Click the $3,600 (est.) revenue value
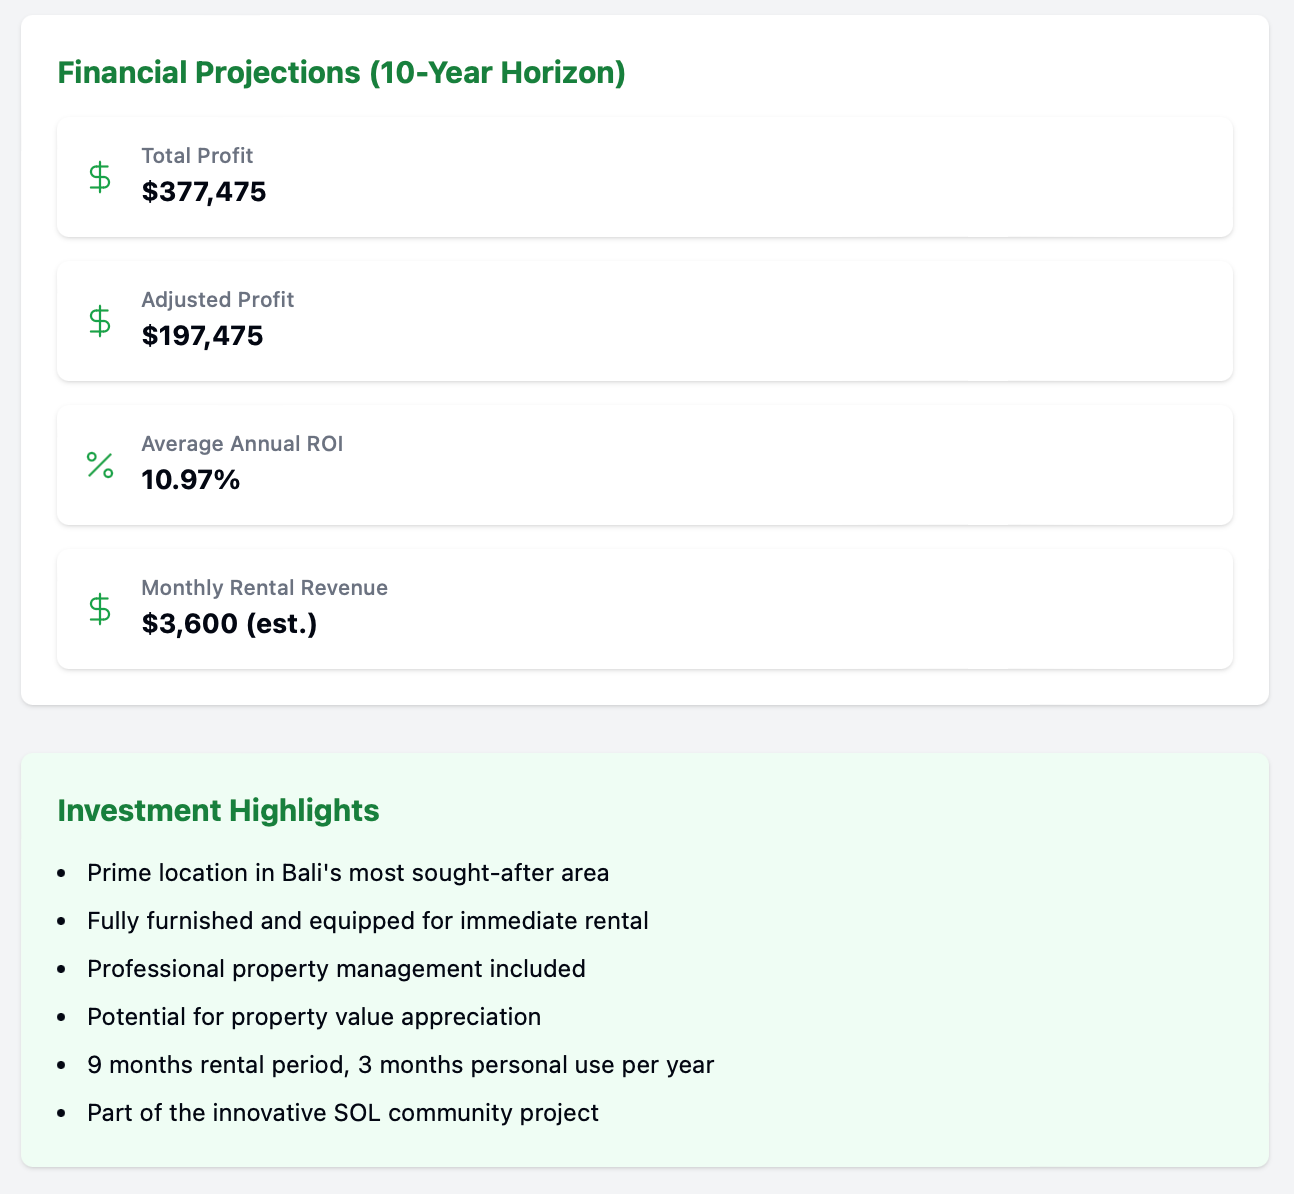Screen dimensions: 1294x1194 point(230,625)
